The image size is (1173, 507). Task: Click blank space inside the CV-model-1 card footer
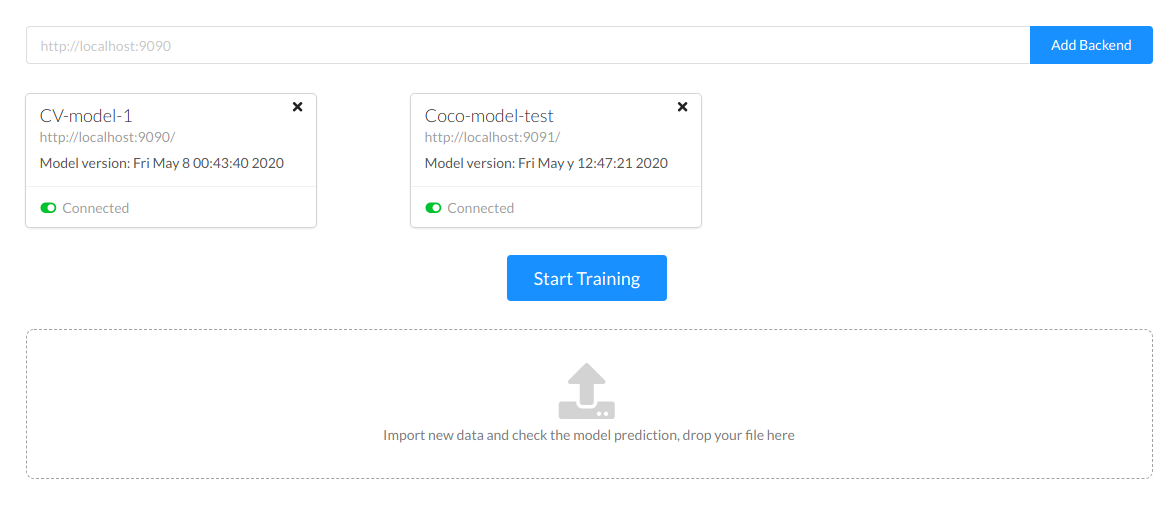pyautogui.click(x=230, y=208)
